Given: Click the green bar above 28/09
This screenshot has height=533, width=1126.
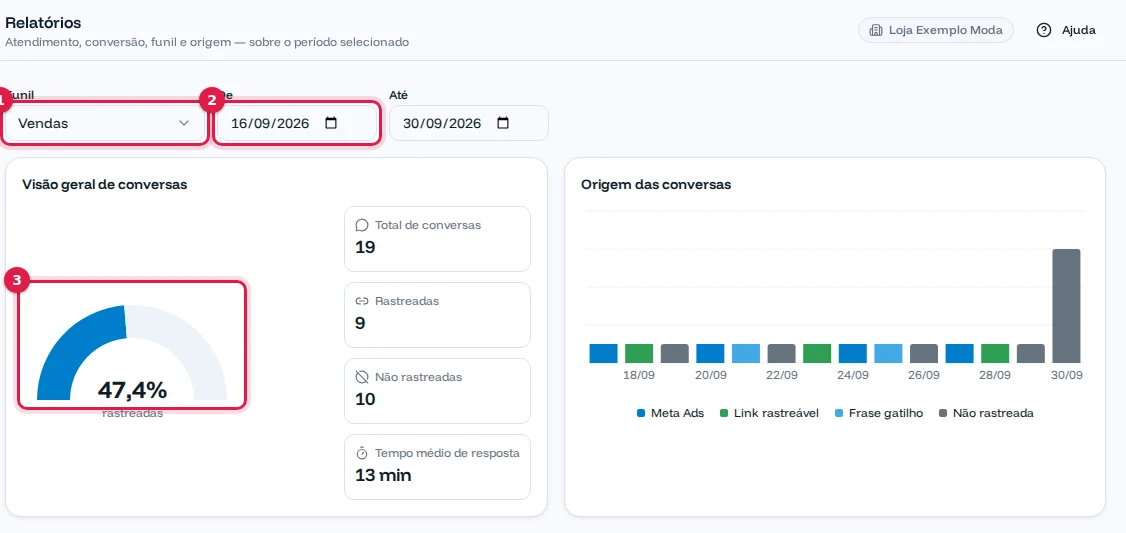Looking at the screenshot, I should (x=995, y=353).
